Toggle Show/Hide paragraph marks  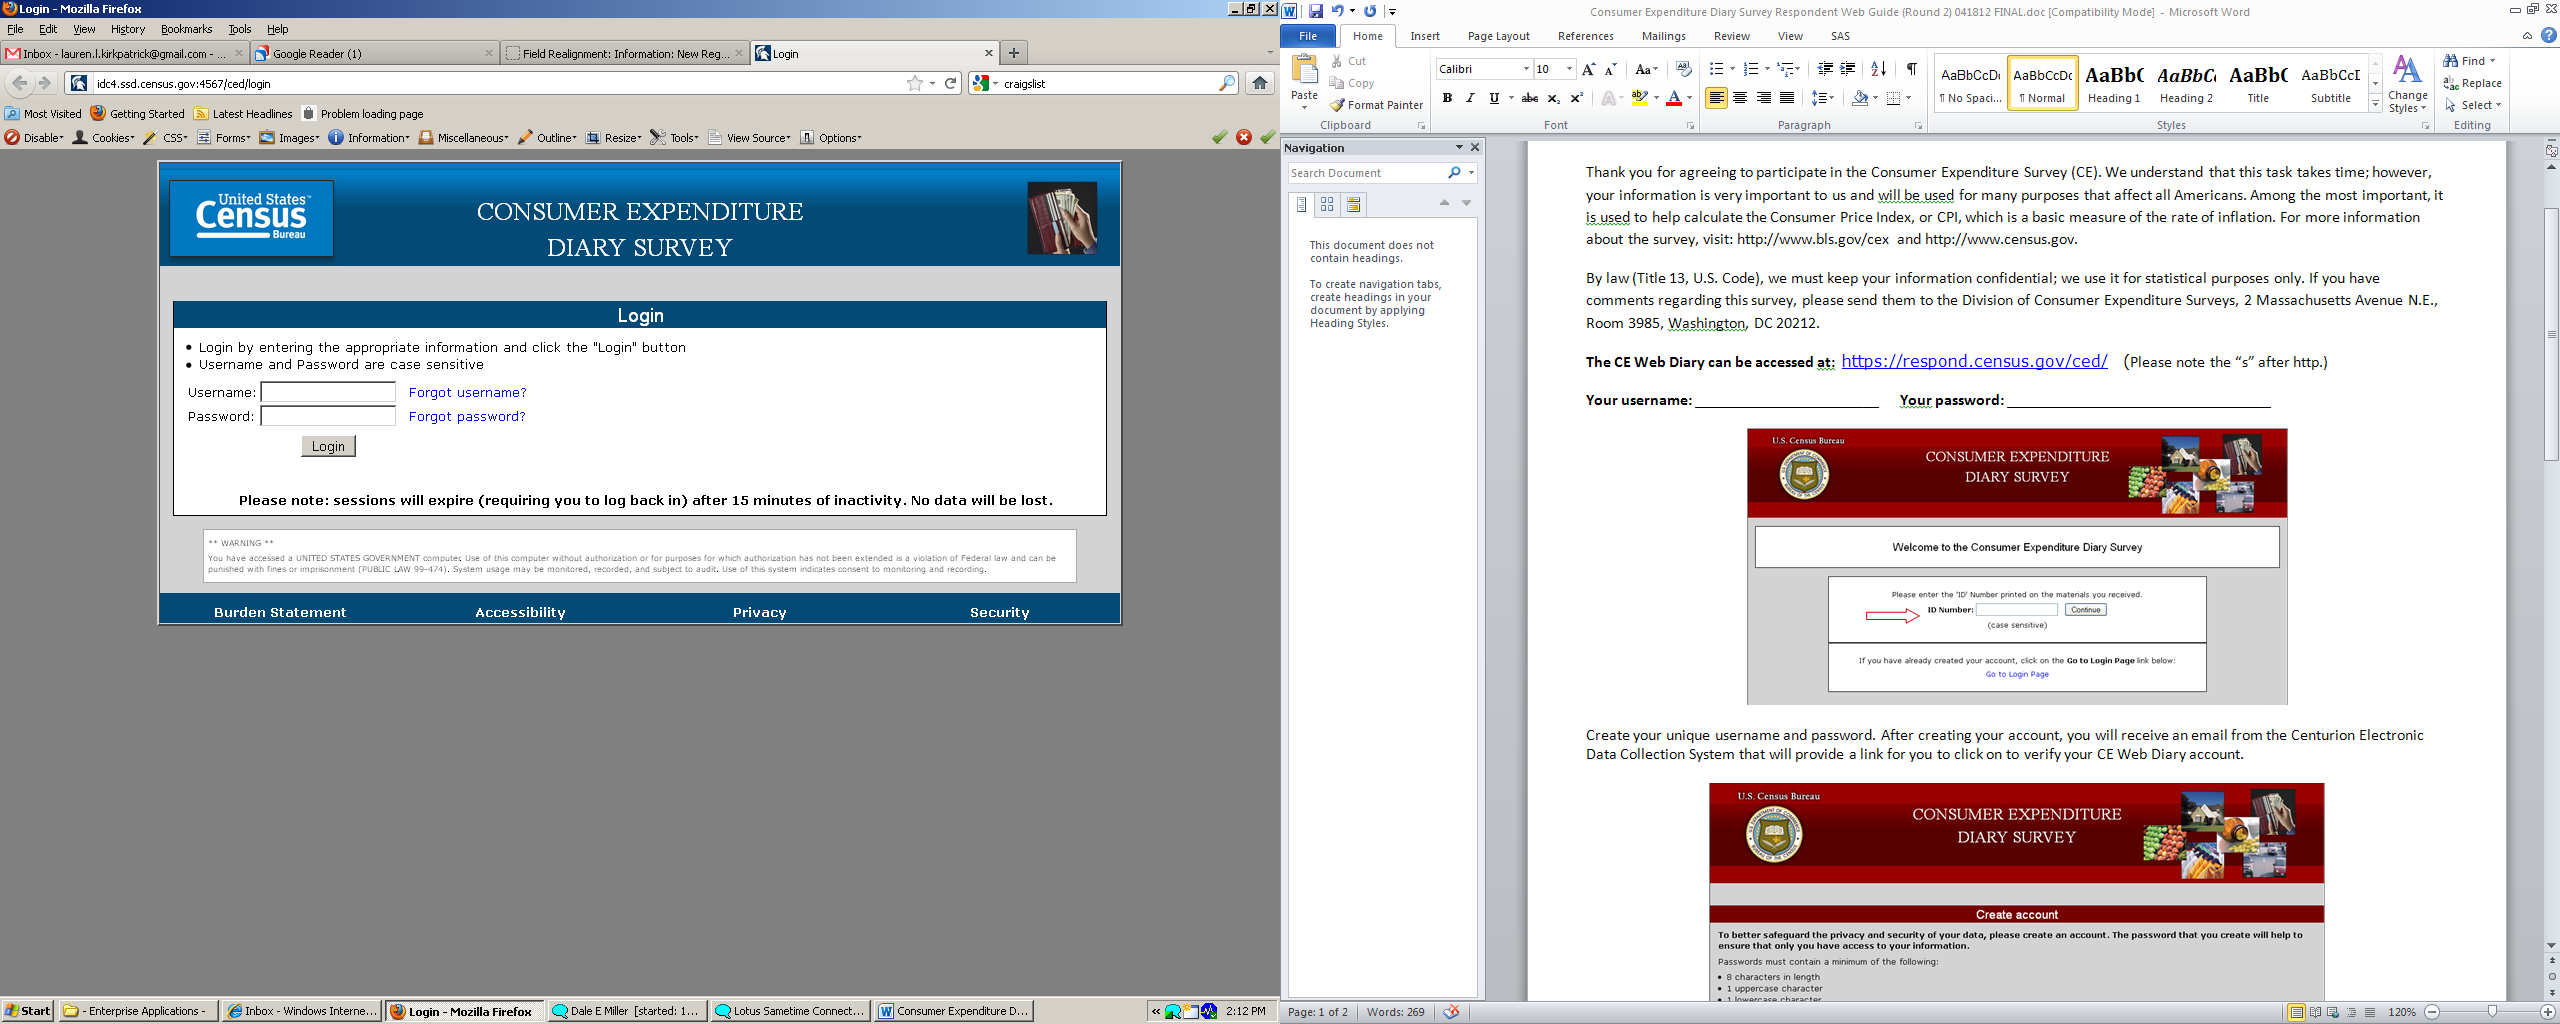pos(1911,69)
